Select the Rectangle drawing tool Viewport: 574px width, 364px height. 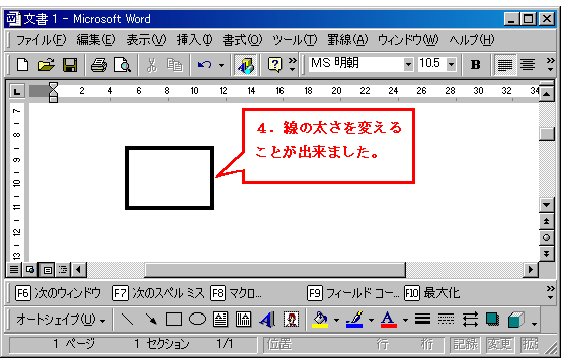(x=174, y=319)
